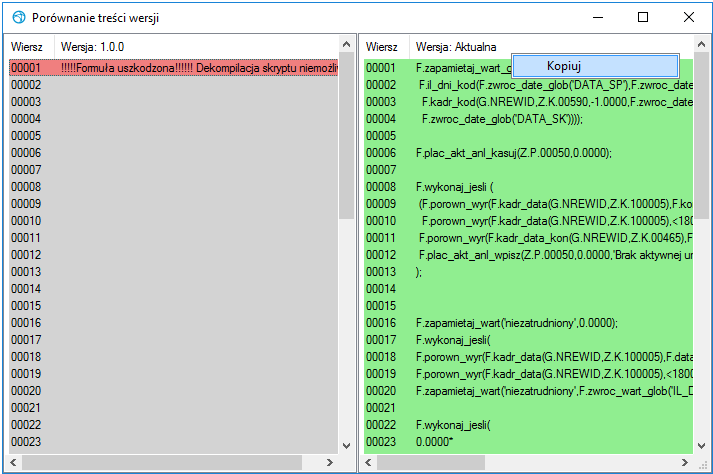Click the left pane horizontal scrollbar thumb

click(x=162, y=463)
